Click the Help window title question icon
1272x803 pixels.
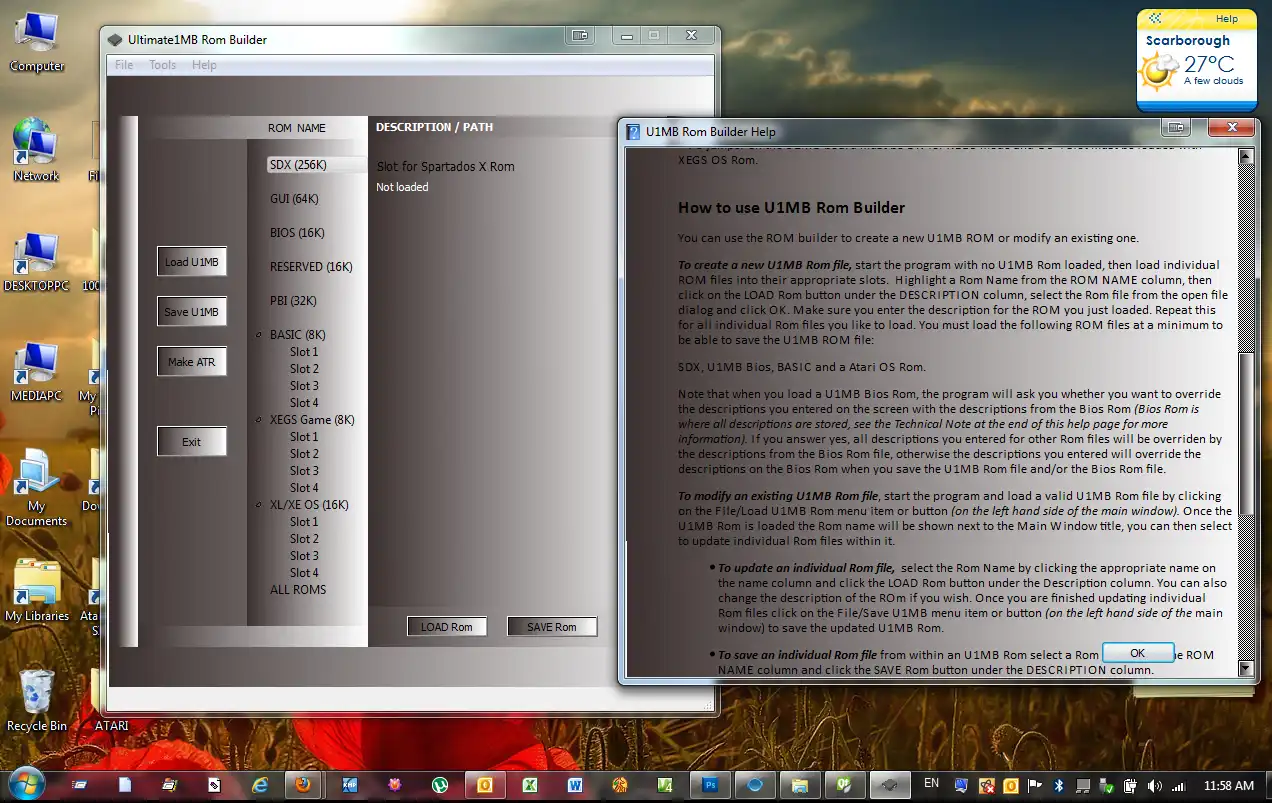point(634,131)
